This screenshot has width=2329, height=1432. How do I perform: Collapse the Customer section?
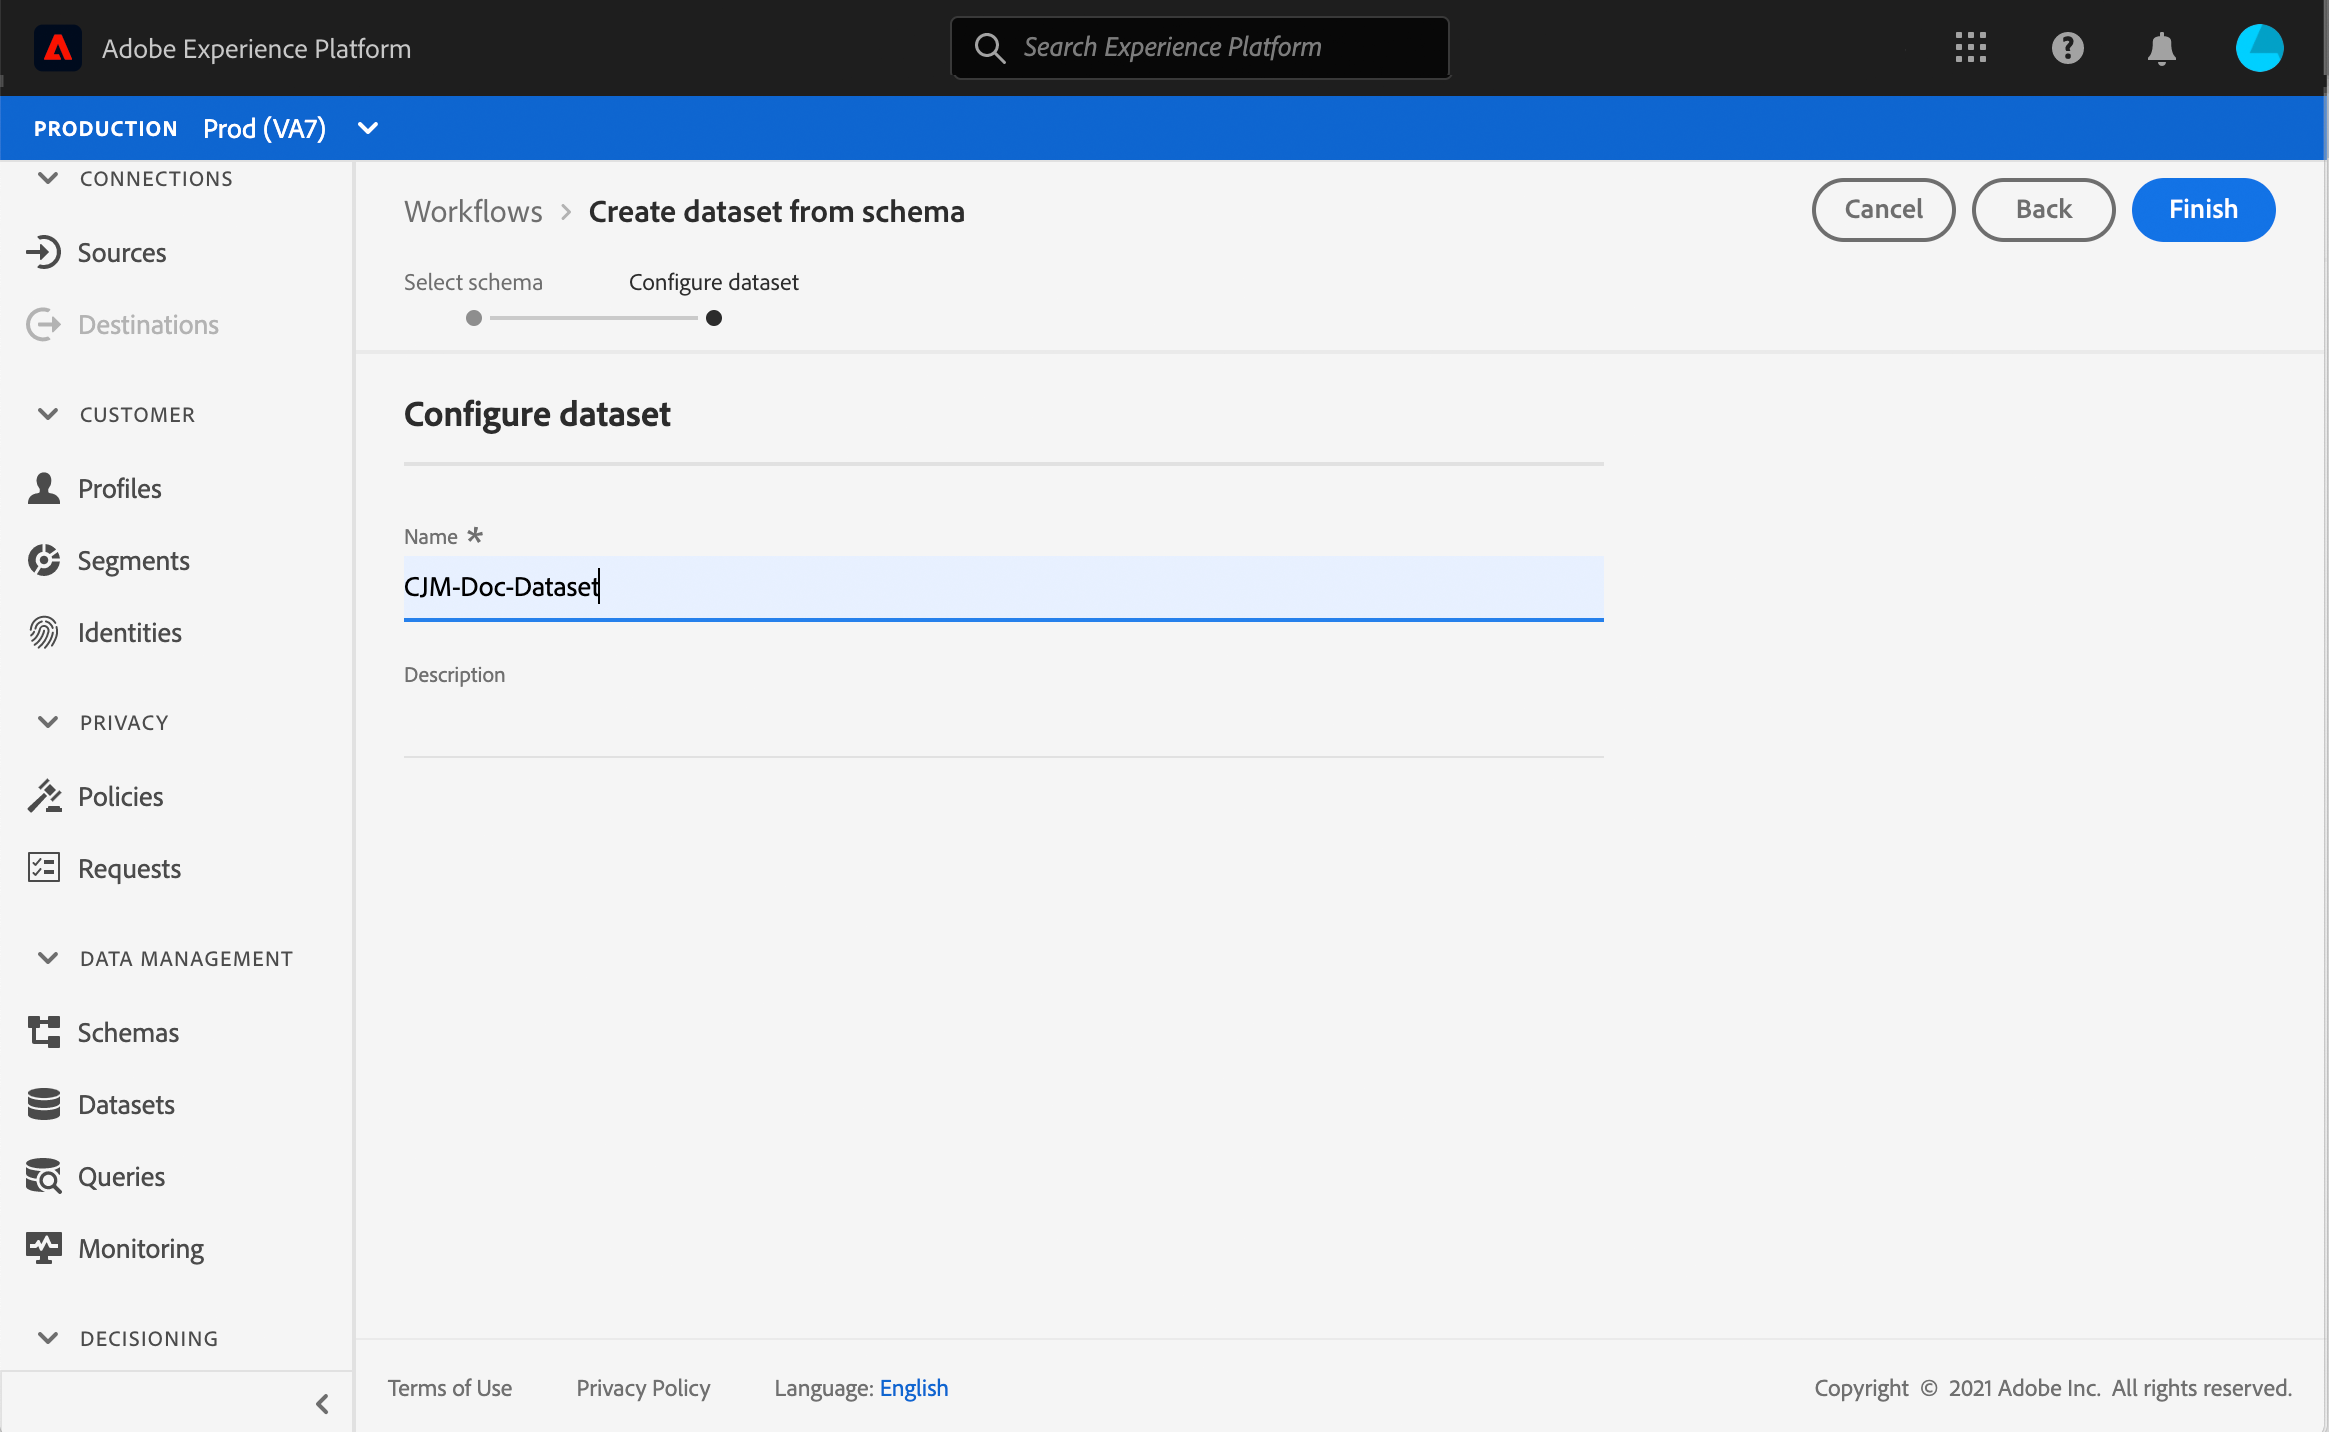coord(47,415)
